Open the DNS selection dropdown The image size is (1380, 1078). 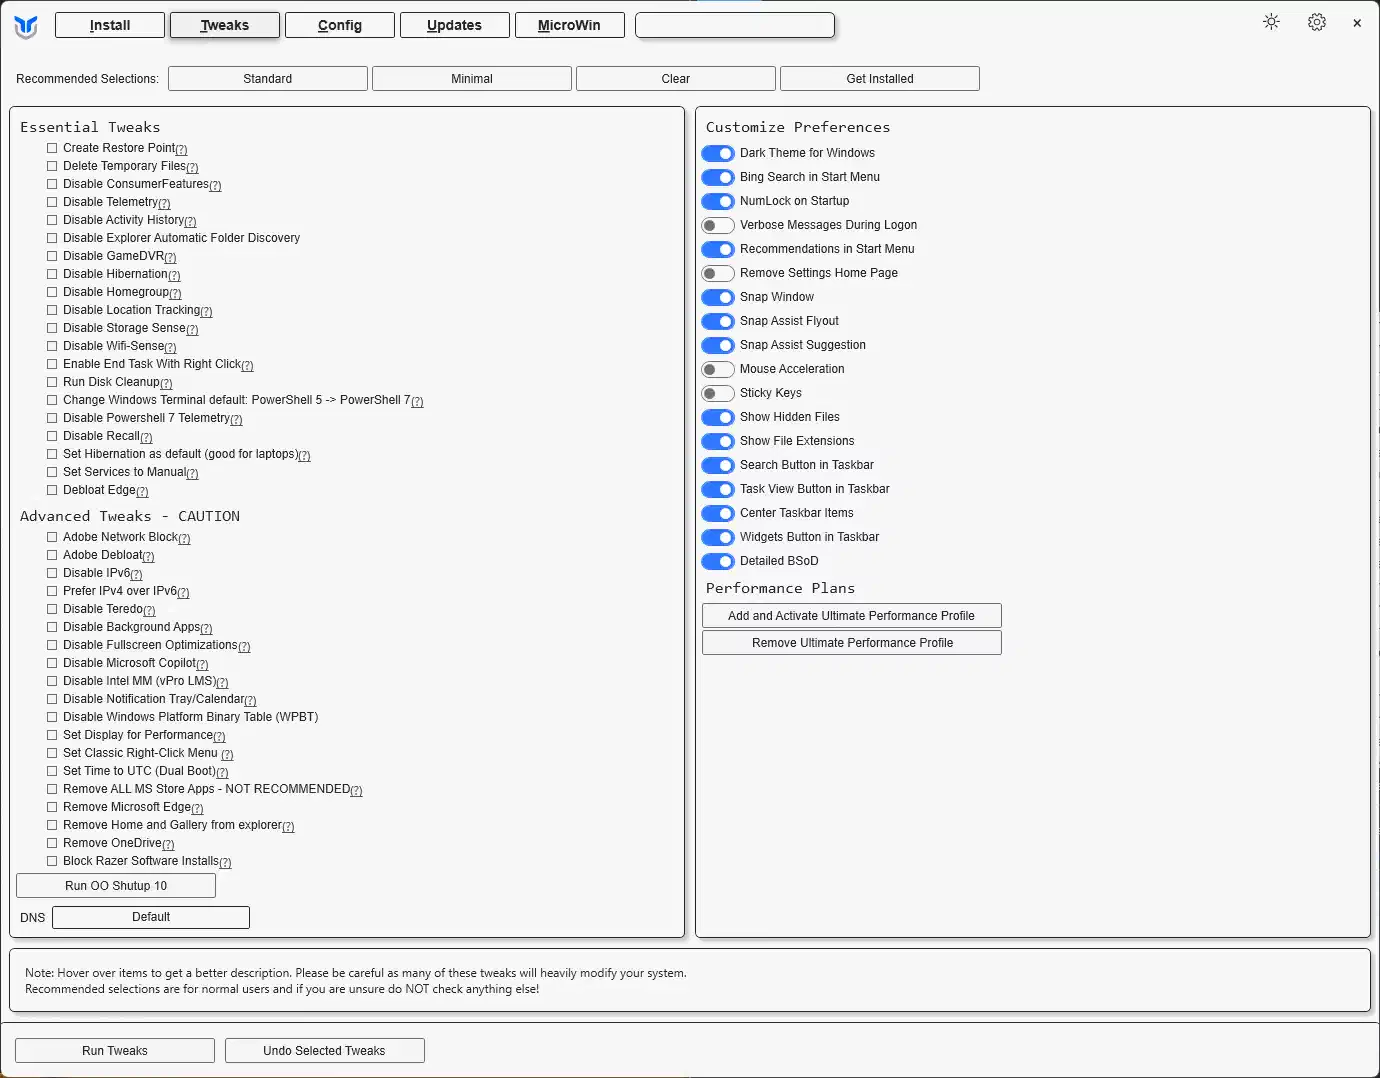(x=150, y=917)
